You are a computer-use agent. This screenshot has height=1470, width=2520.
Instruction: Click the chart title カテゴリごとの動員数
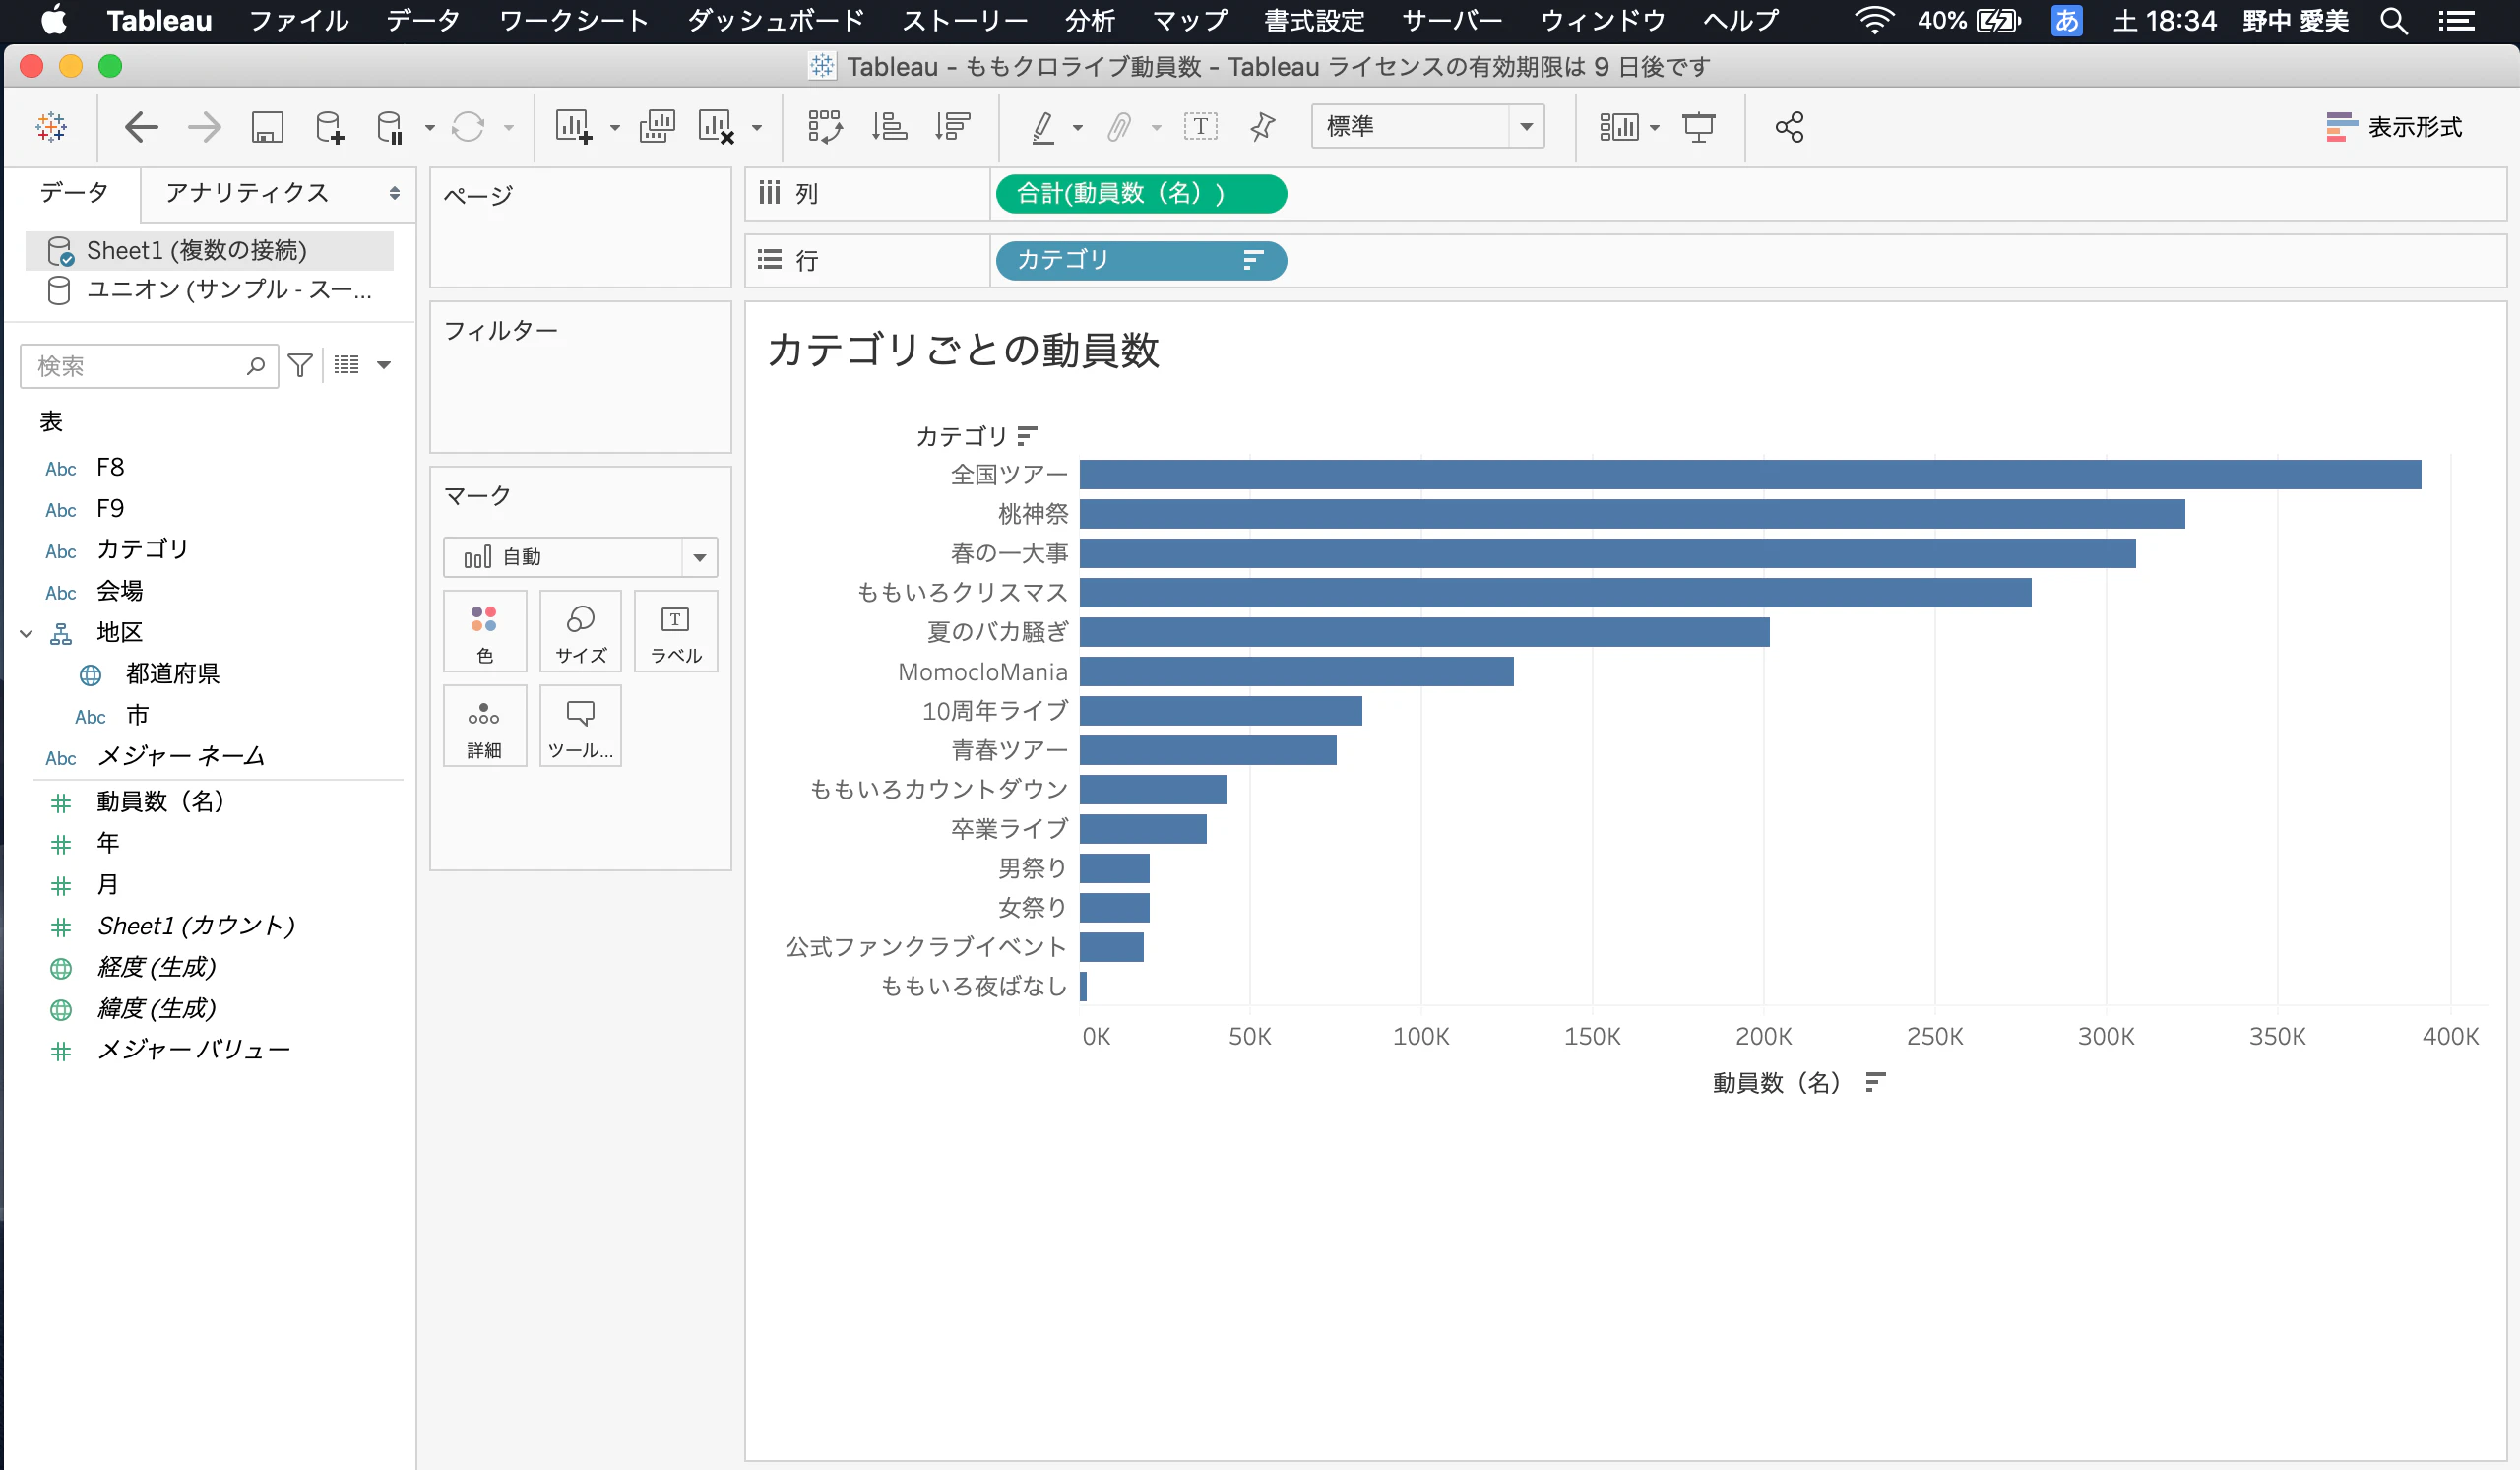tap(963, 350)
